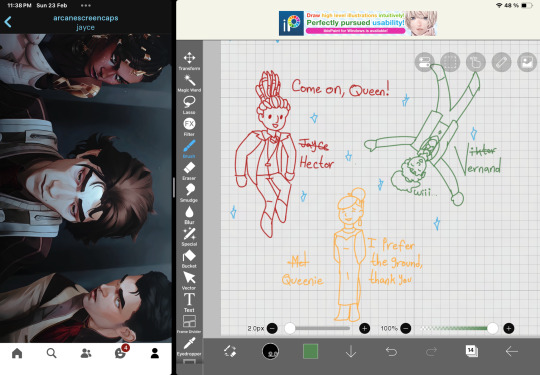Open the layers panel showing 14
This screenshot has height=375, width=540.
(471, 351)
